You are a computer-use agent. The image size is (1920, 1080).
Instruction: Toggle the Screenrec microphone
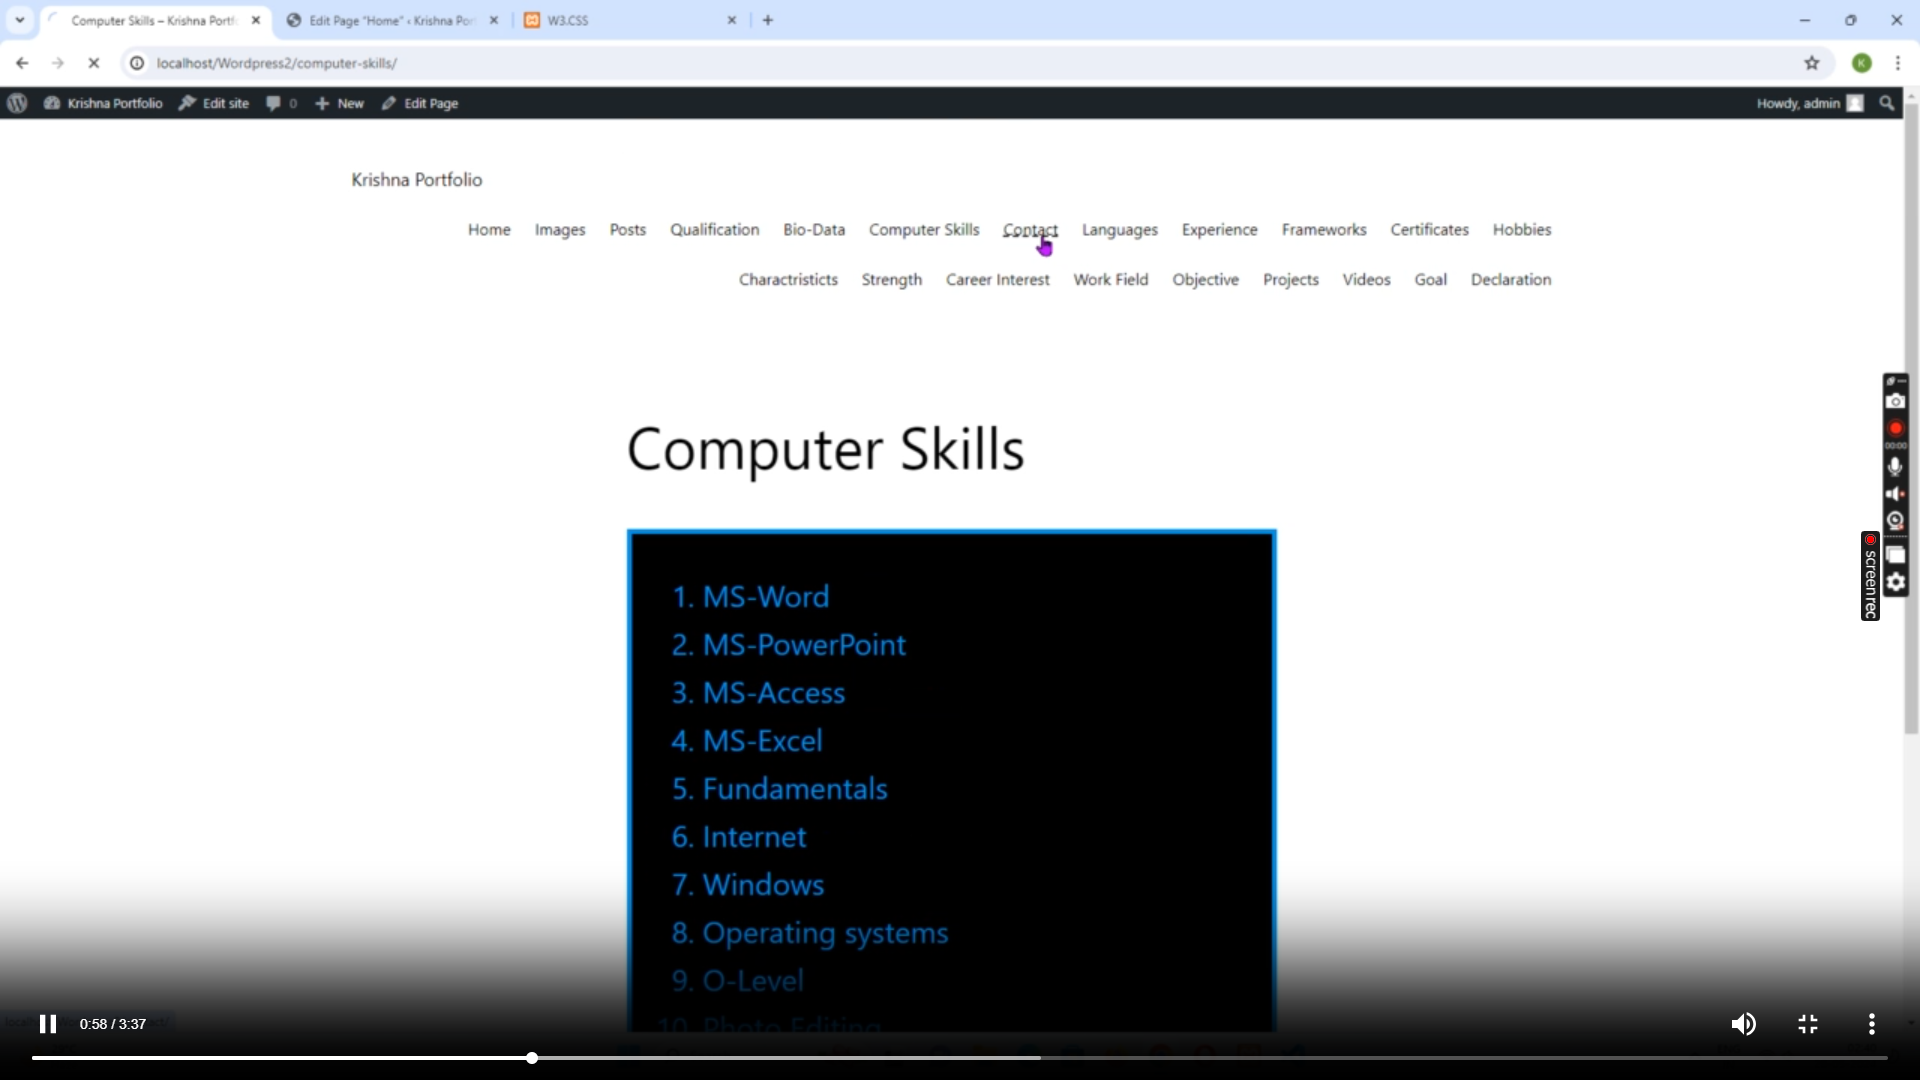(x=1895, y=467)
